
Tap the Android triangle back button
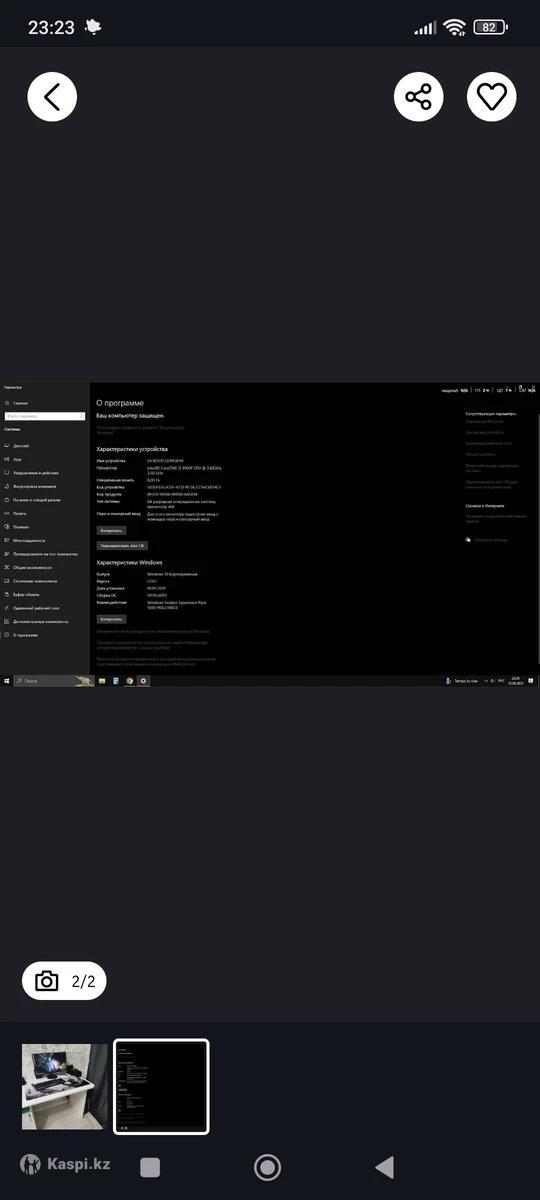(x=384, y=1167)
